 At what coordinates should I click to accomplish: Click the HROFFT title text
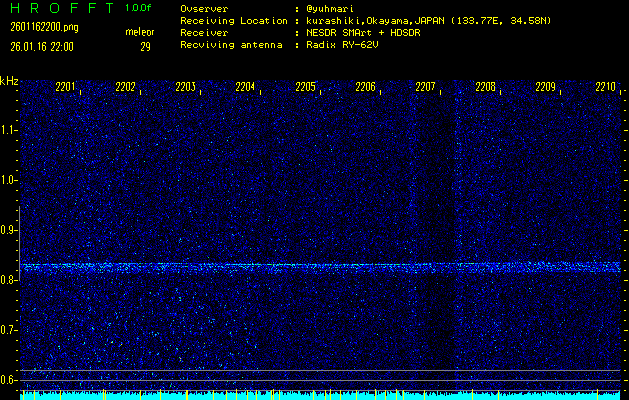click(60, 8)
